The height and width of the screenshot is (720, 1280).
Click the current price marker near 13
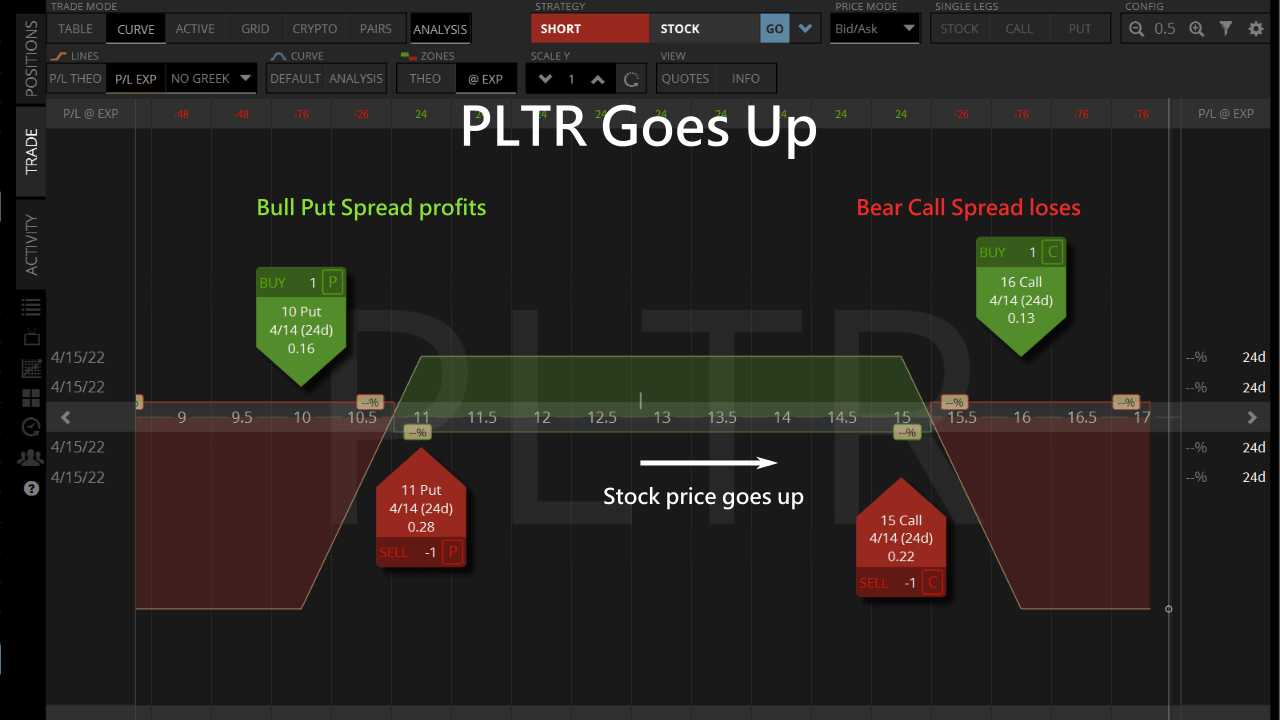click(641, 400)
